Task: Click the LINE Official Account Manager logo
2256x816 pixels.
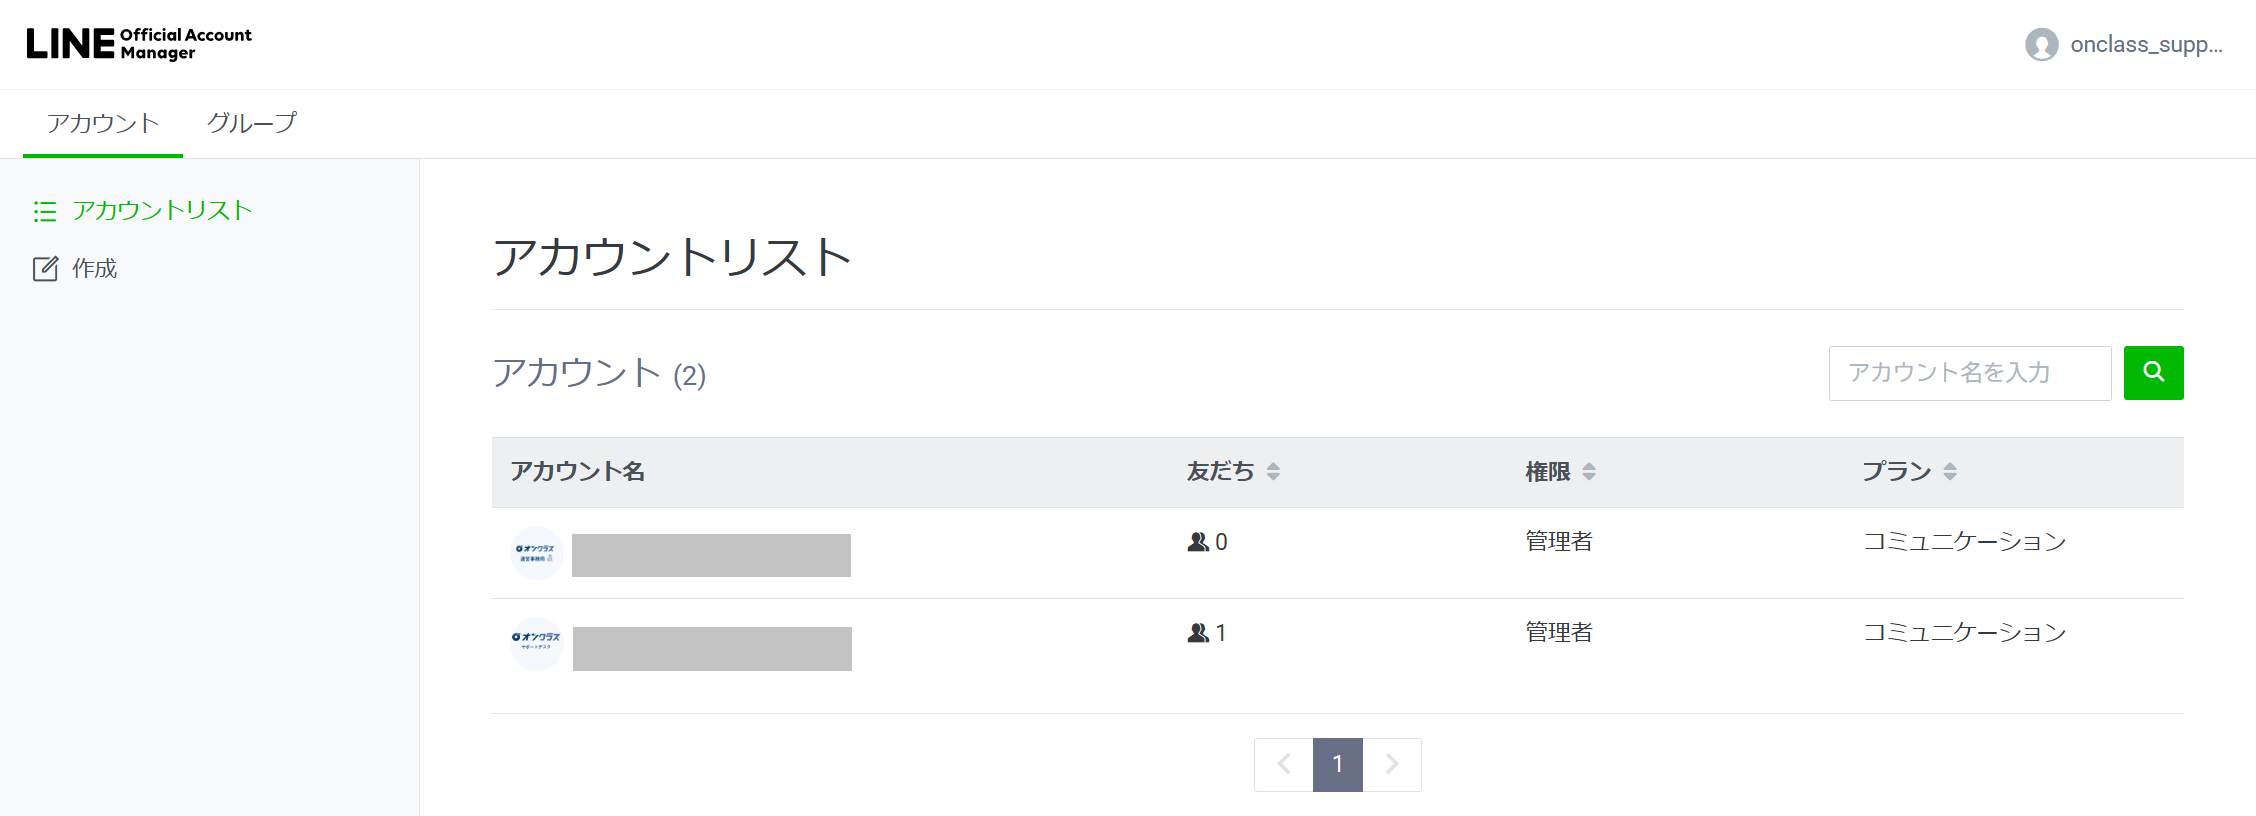Action: point(139,44)
